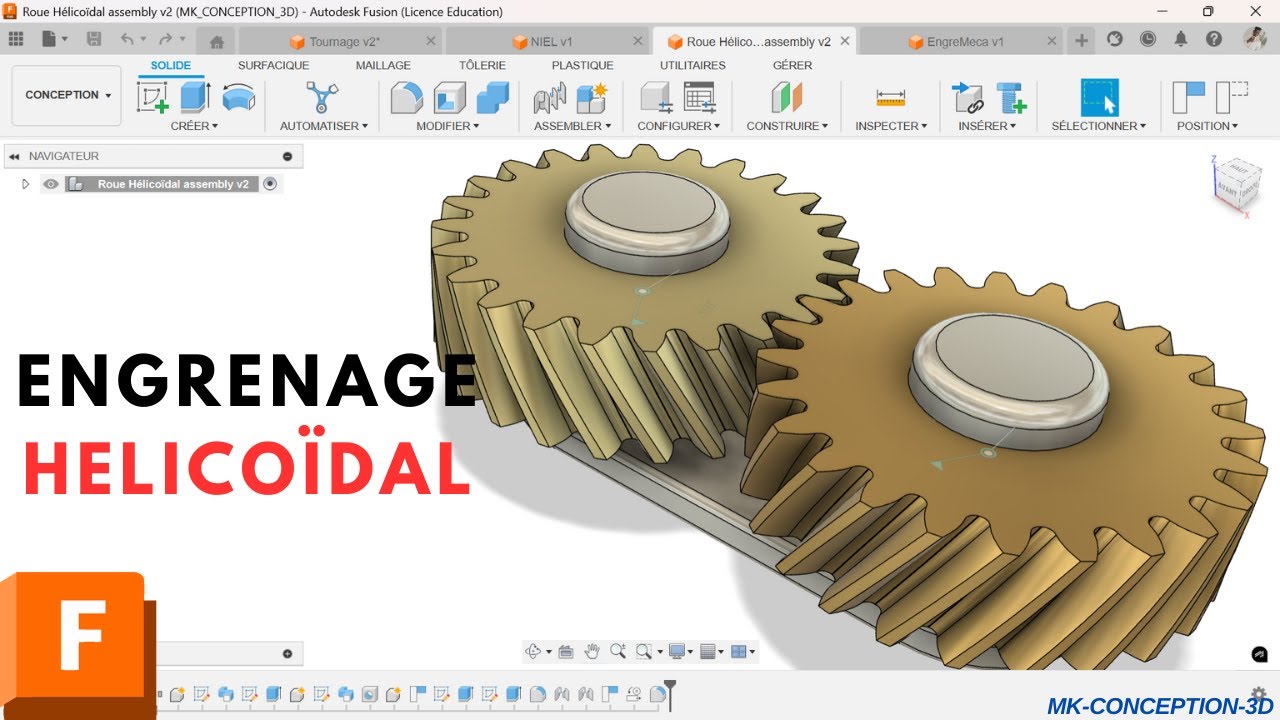Select the Orbit navigation tool
This screenshot has height=720, width=1280.
click(x=533, y=652)
